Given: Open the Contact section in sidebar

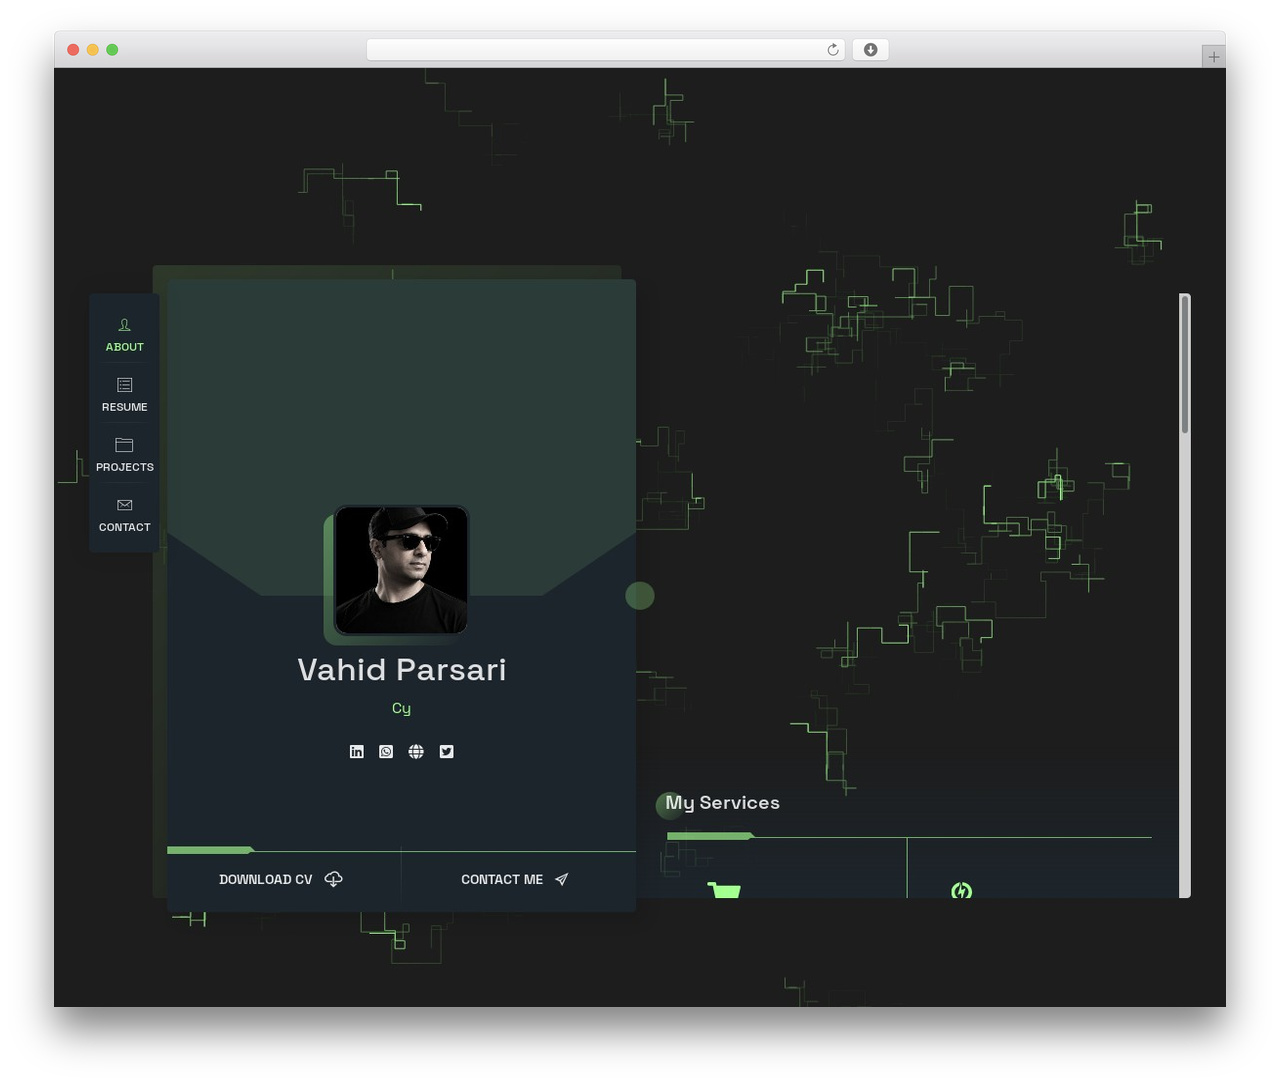Looking at the screenshot, I should point(124,515).
